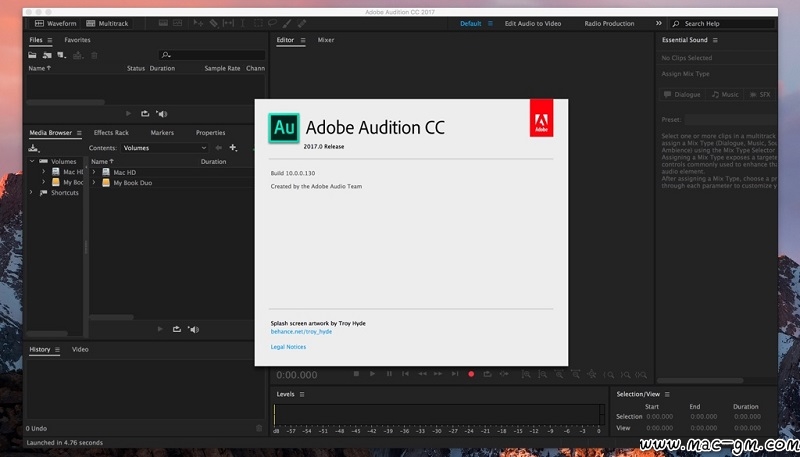The height and width of the screenshot is (457, 800).
Task: Click the trash icon in Files panel
Action: click(94, 55)
